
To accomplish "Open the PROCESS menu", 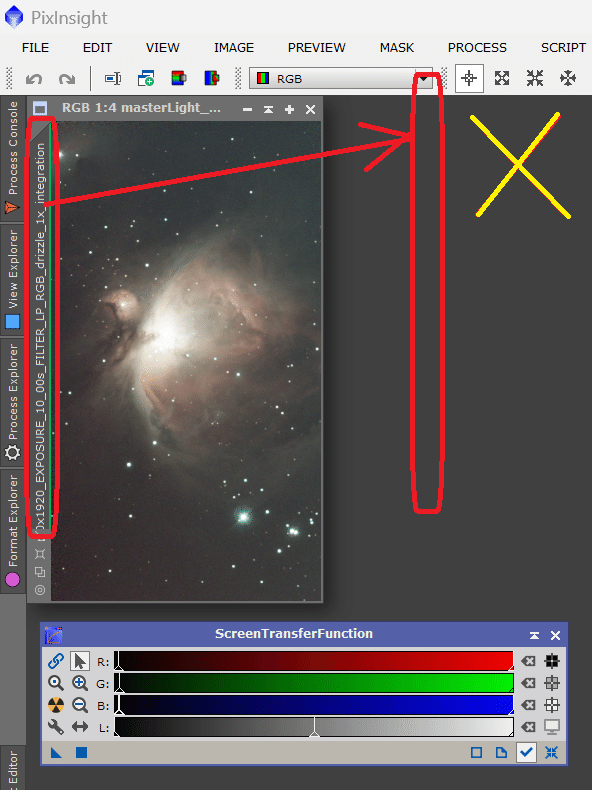I will [477, 48].
